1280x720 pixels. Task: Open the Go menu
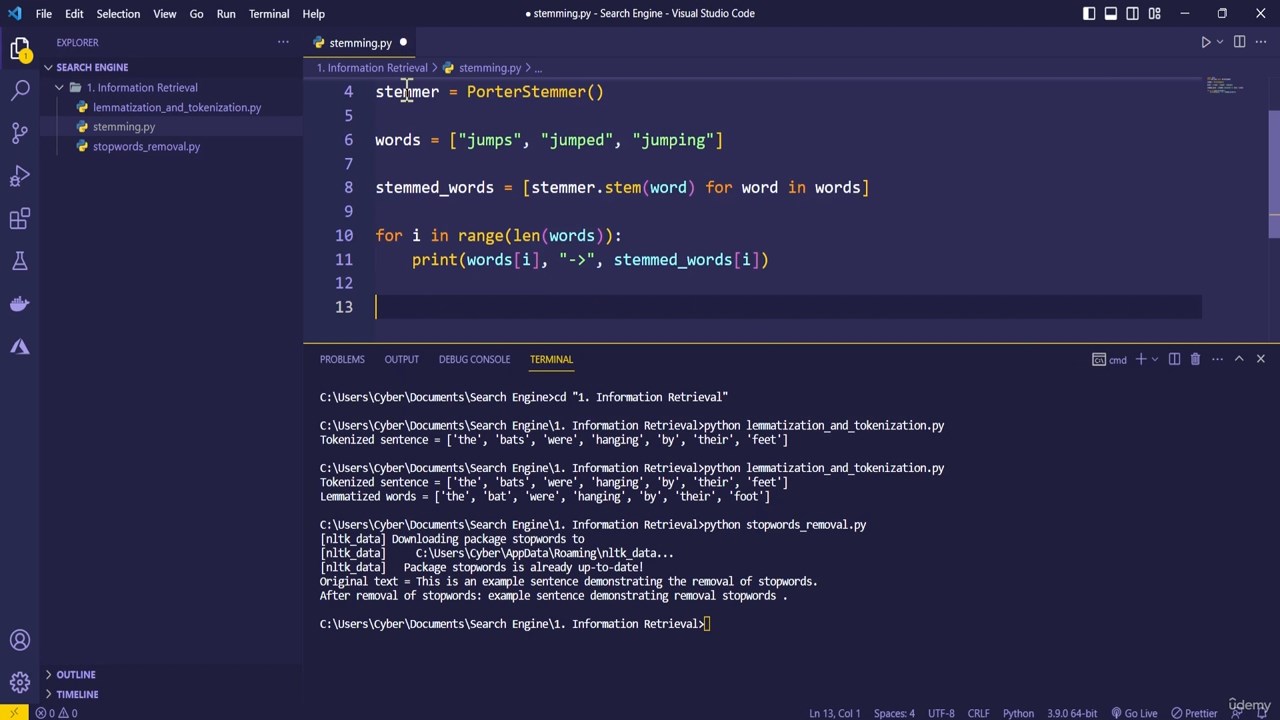coord(196,13)
